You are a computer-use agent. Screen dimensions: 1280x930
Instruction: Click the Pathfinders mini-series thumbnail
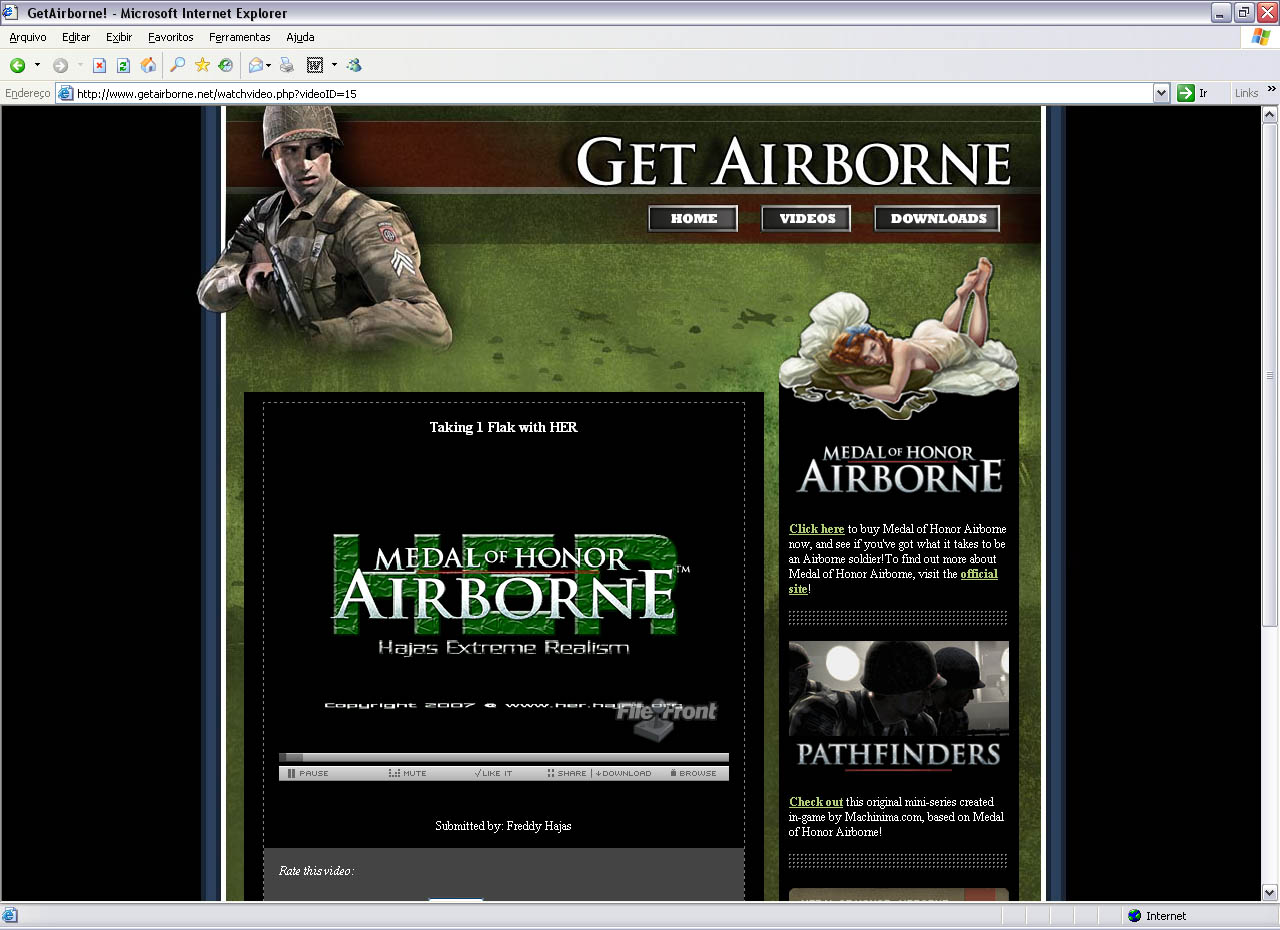pyautogui.click(x=898, y=707)
